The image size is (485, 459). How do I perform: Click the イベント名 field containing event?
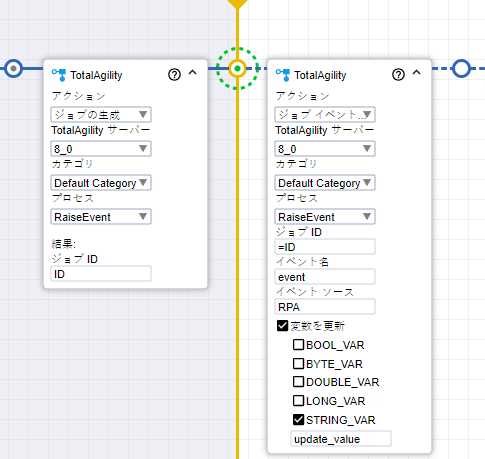pyautogui.click(x=325, y=277)
